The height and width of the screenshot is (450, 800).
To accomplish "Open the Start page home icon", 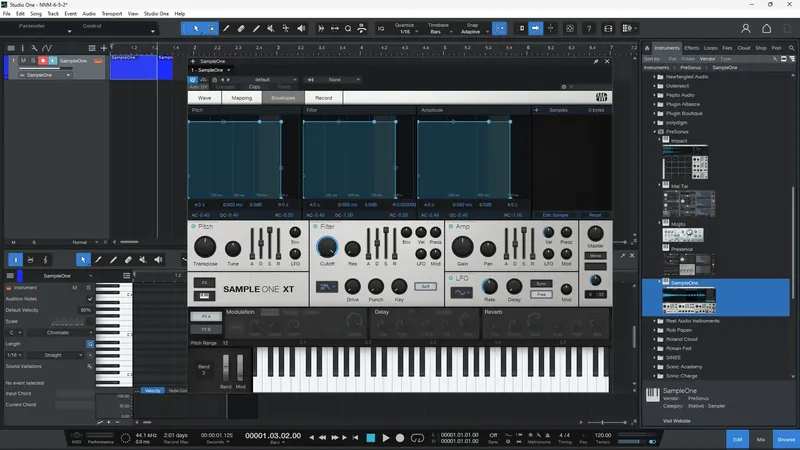I will [x=766, y=29].
